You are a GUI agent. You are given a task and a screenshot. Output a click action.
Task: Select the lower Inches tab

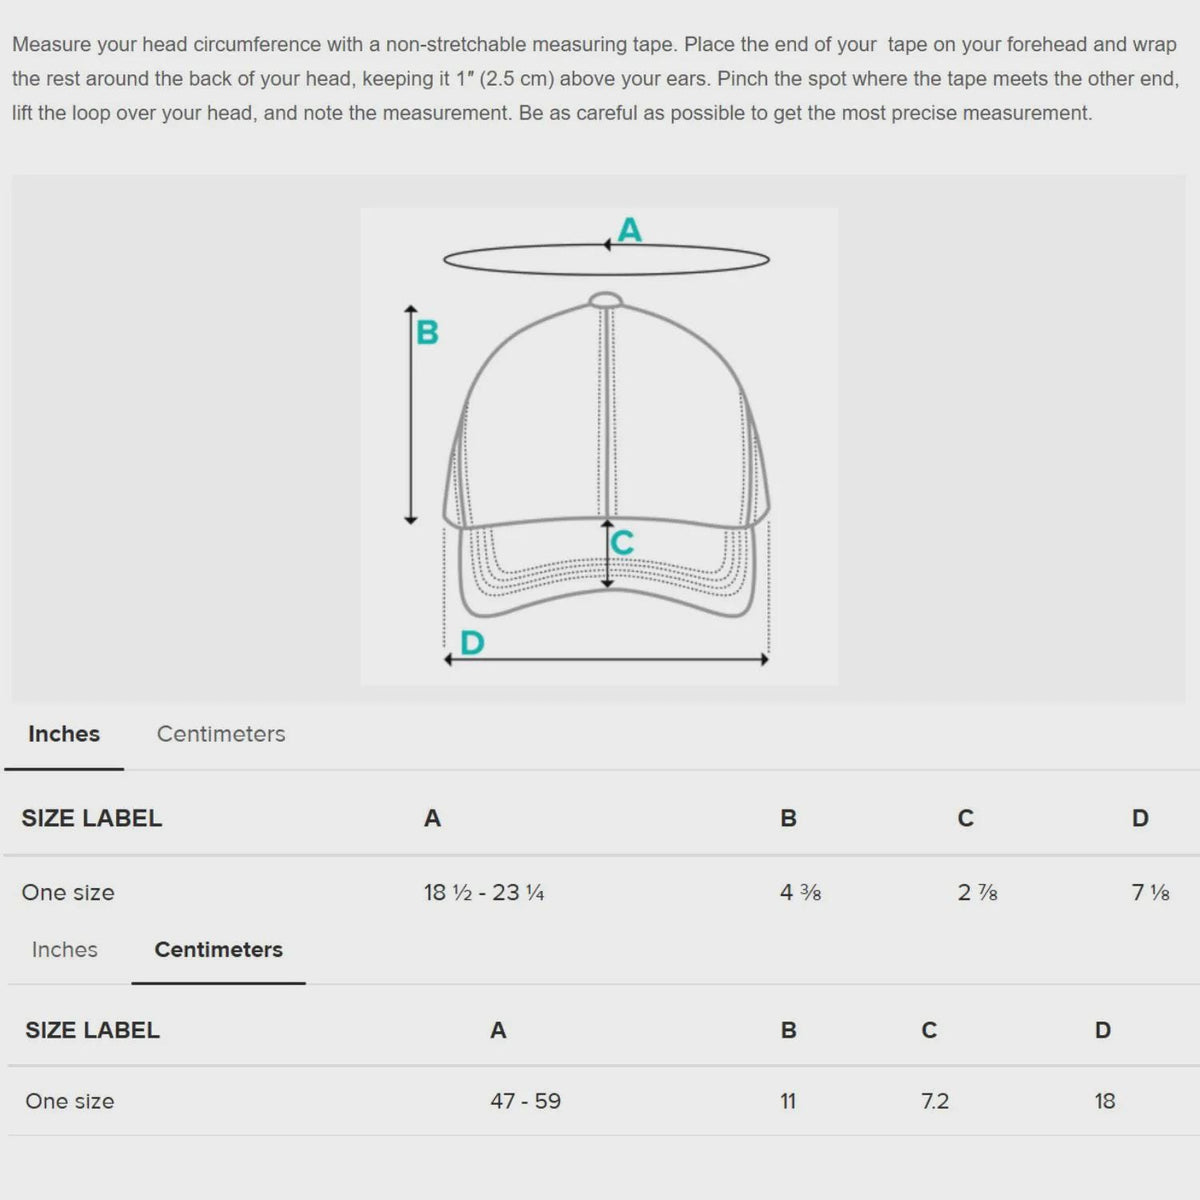tap(65, 950)
